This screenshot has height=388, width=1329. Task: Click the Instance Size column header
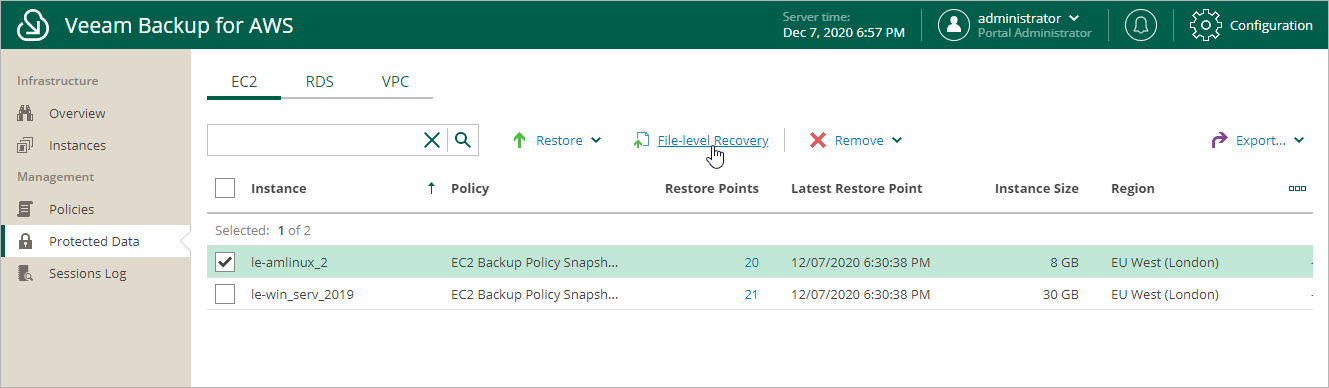[x=1036, y=188]
